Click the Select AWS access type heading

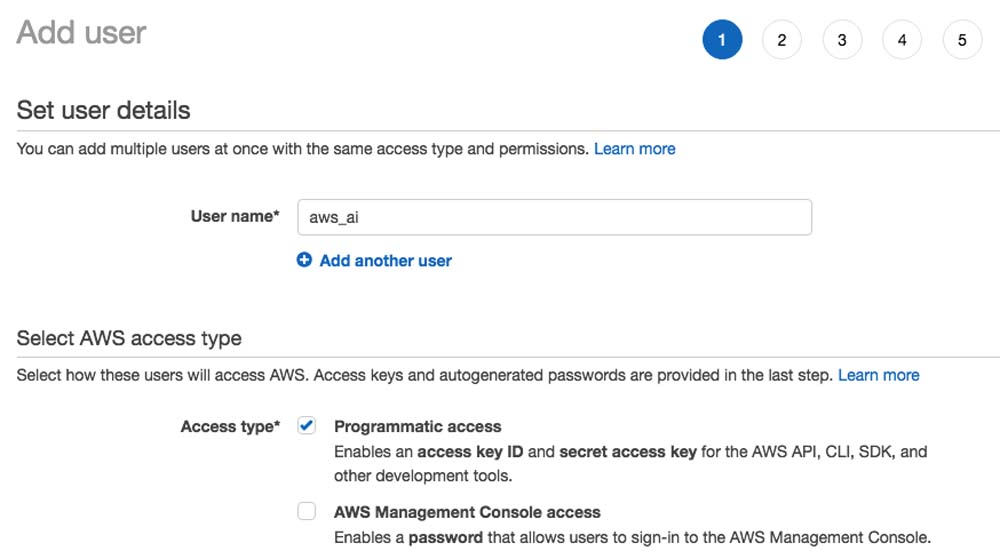click(x=129, y=338)
